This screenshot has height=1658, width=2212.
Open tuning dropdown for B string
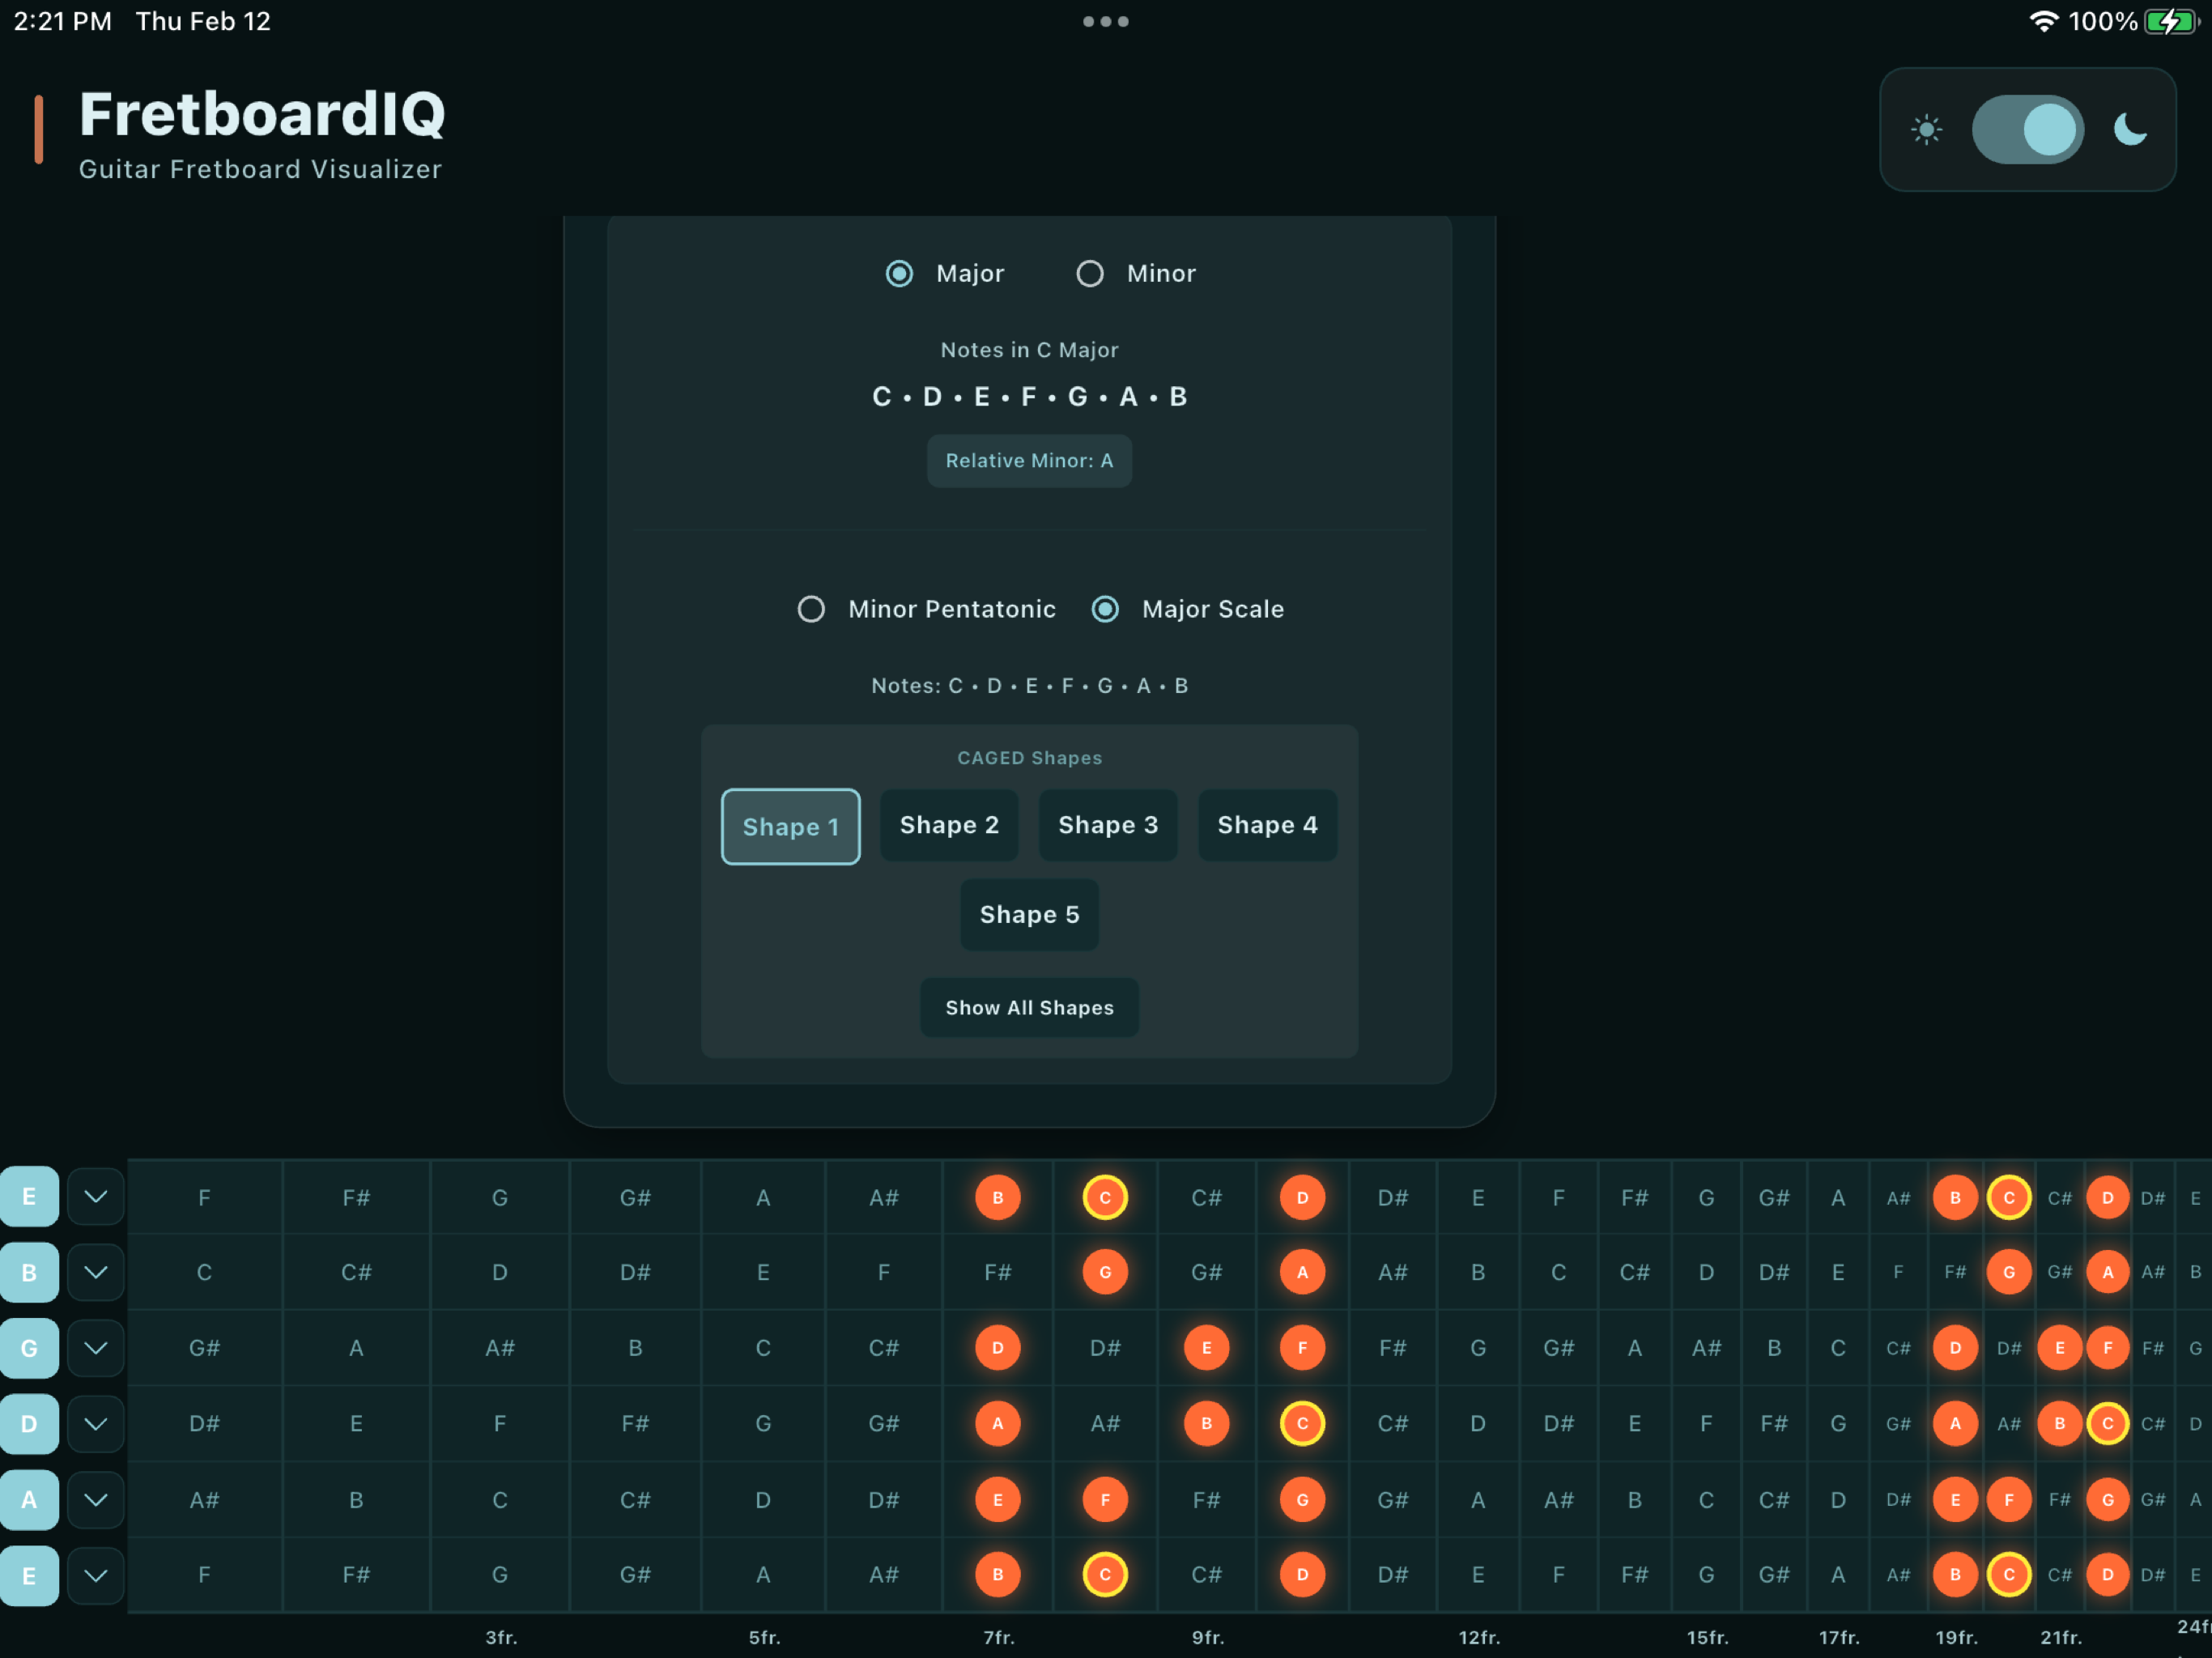(x=96, y=1273)
